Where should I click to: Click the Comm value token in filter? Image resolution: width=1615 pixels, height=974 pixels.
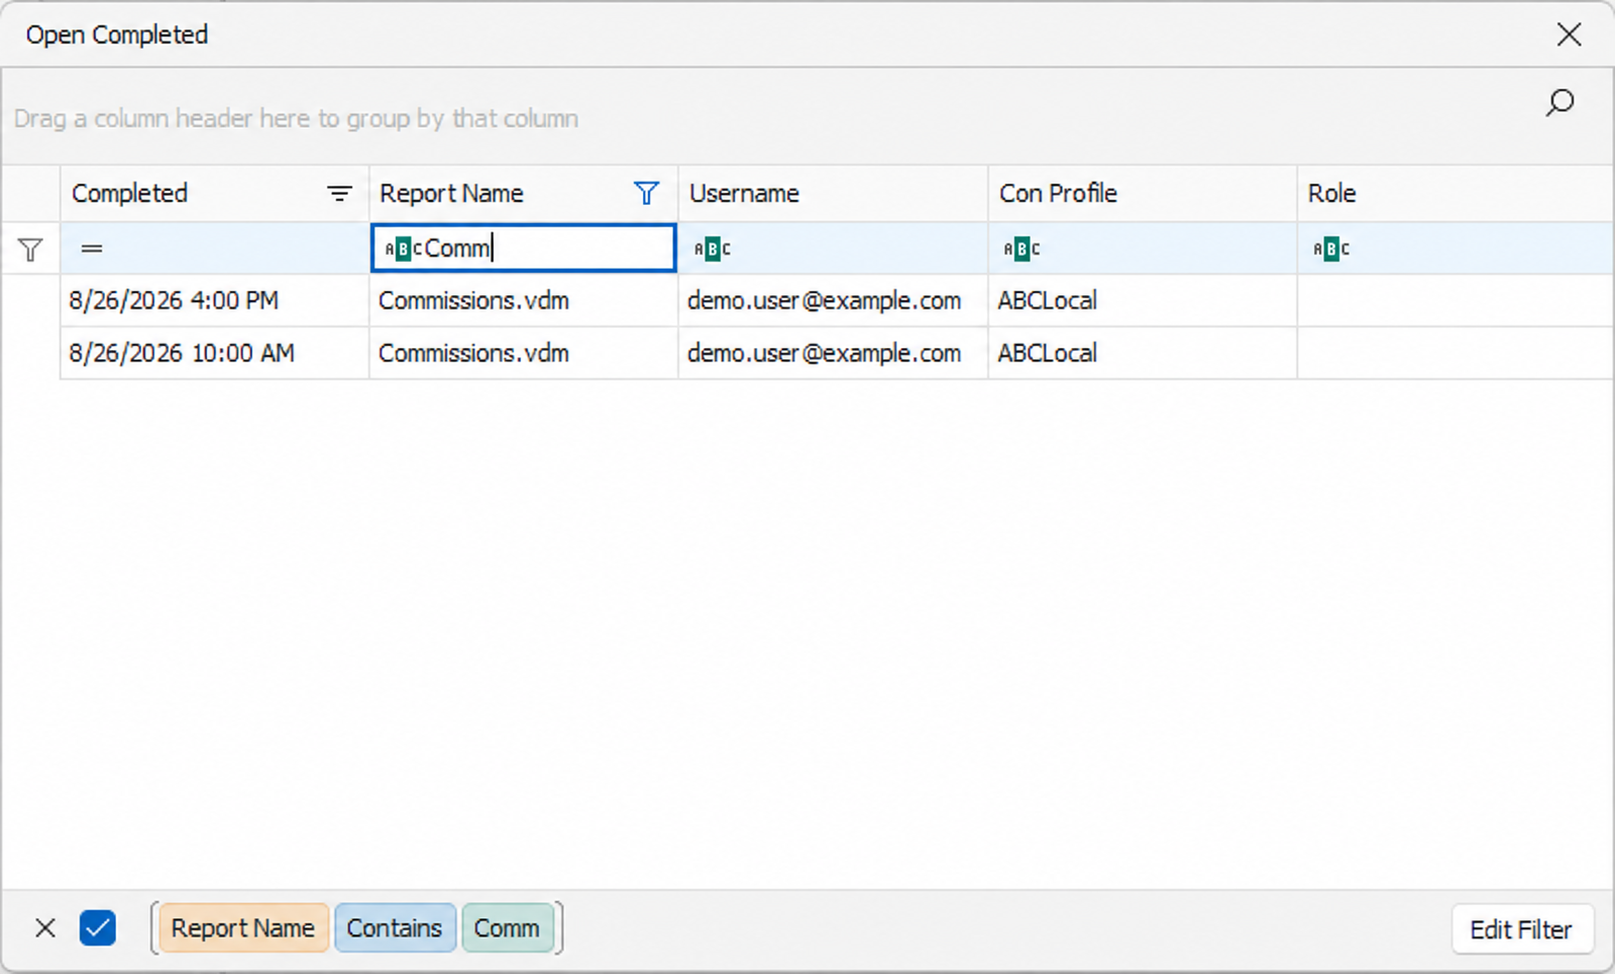pyautogui.click(x=507, y=928)
